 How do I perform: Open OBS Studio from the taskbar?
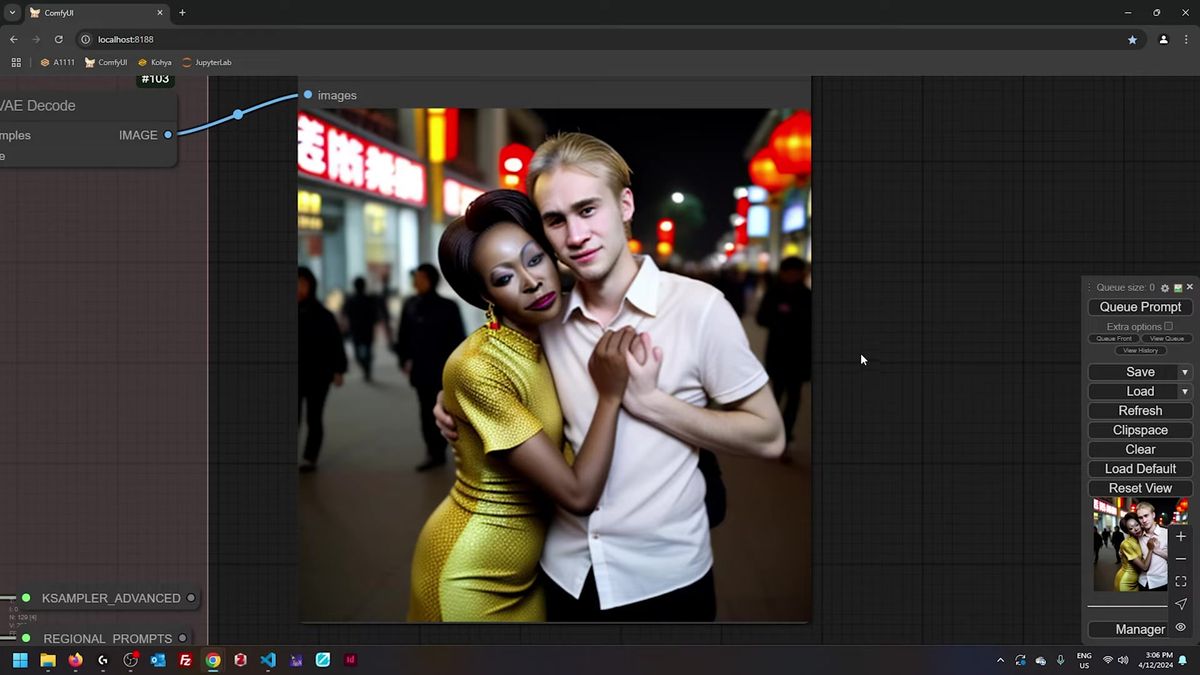point(130,660)
